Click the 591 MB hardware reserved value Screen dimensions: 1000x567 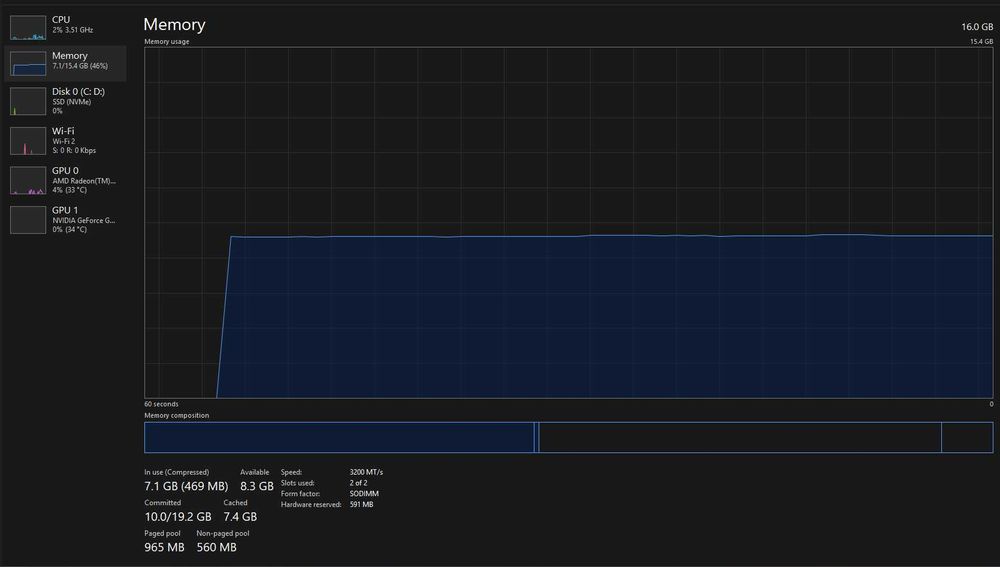[362, 504]
